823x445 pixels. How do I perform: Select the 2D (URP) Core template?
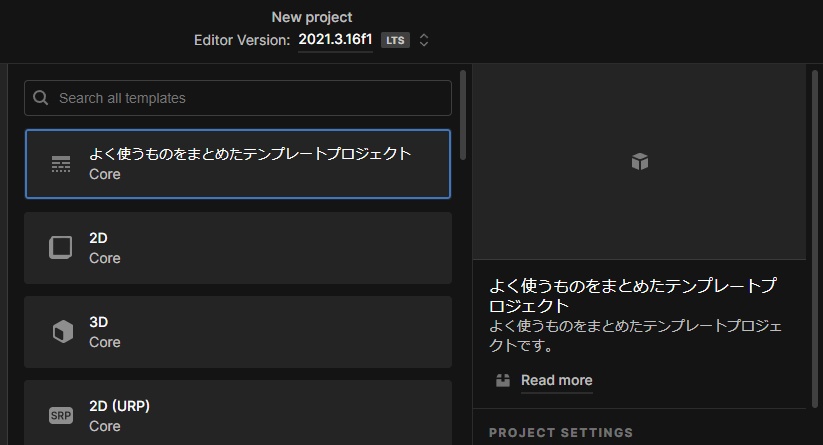238,412
